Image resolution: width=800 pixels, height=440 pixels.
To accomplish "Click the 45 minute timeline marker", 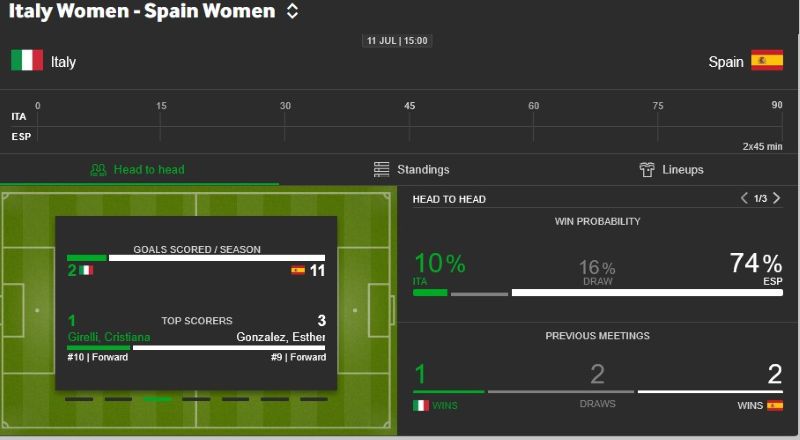I will click(409, 106).
